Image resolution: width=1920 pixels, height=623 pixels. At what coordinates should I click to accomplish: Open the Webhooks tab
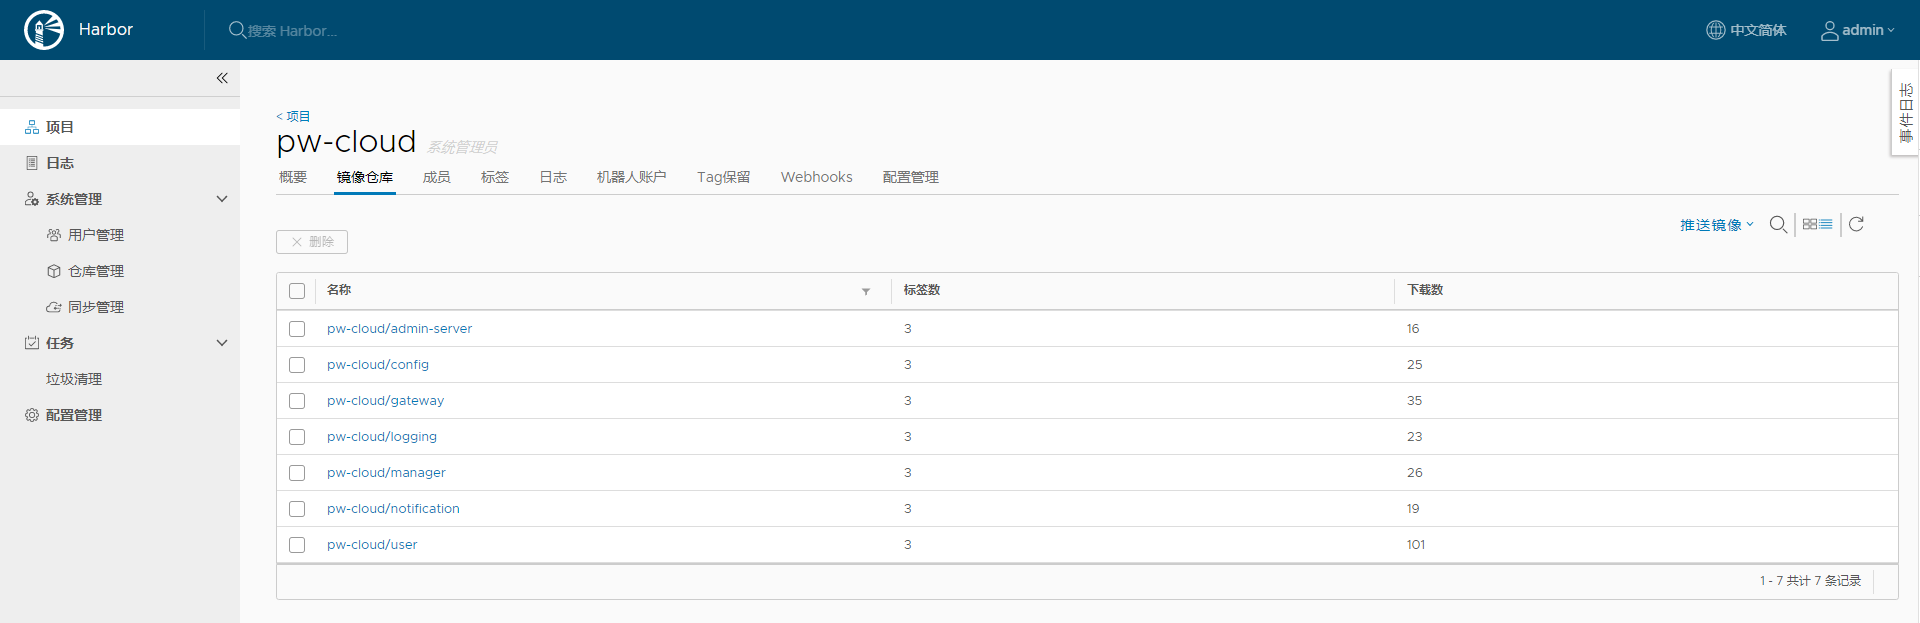tap(816, 177)
